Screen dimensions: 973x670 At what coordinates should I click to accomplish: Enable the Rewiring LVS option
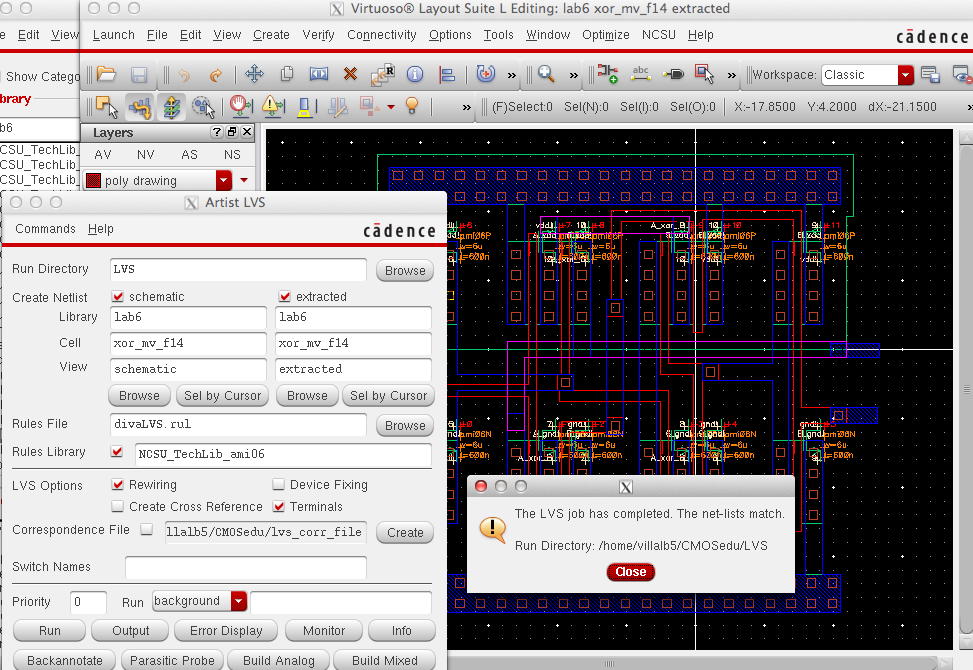point(117,484)
